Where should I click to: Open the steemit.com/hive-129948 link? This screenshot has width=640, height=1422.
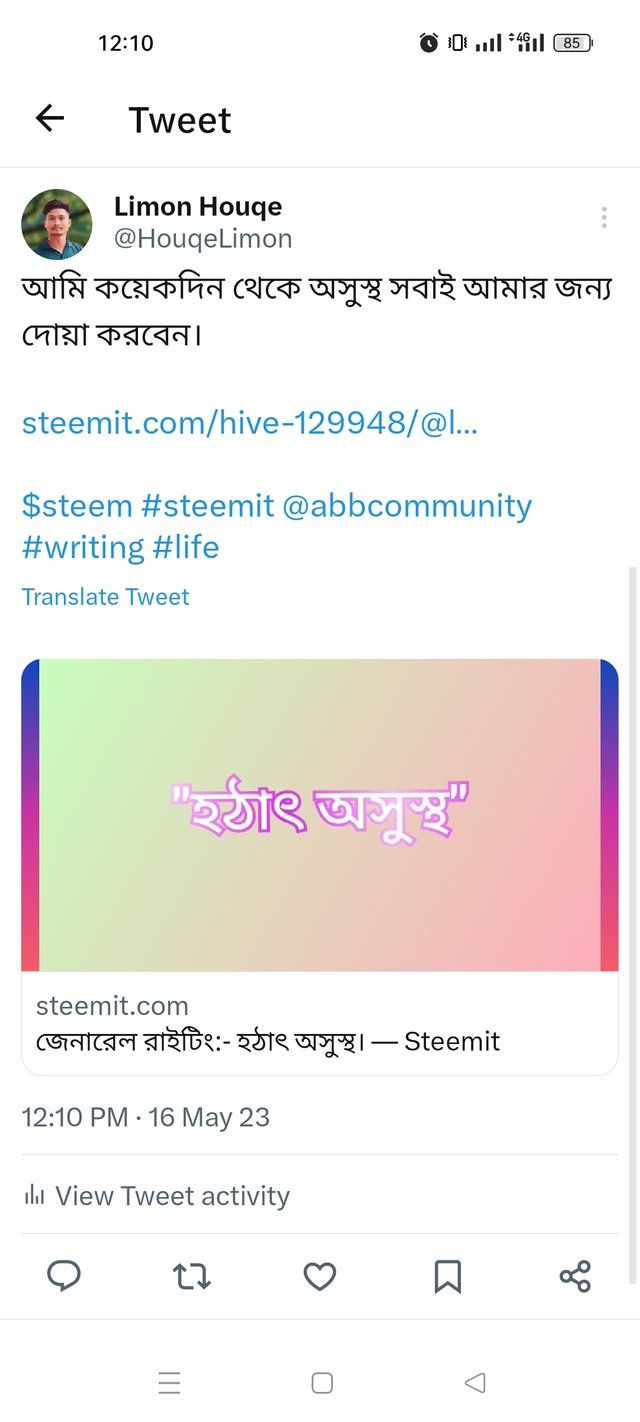click(x=249, y=423)
